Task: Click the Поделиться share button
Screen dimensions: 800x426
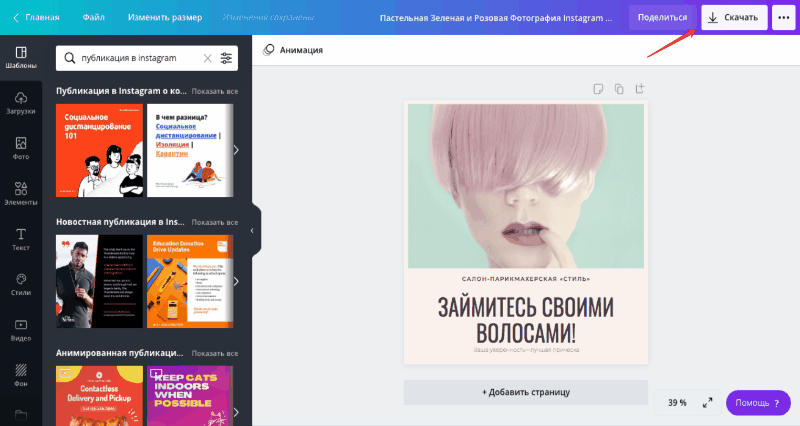Action: [x=662, y=17]
